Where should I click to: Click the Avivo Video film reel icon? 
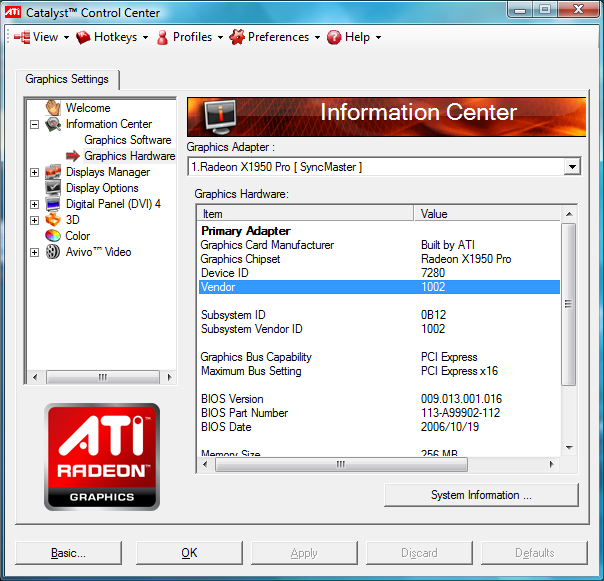point(53,252)
